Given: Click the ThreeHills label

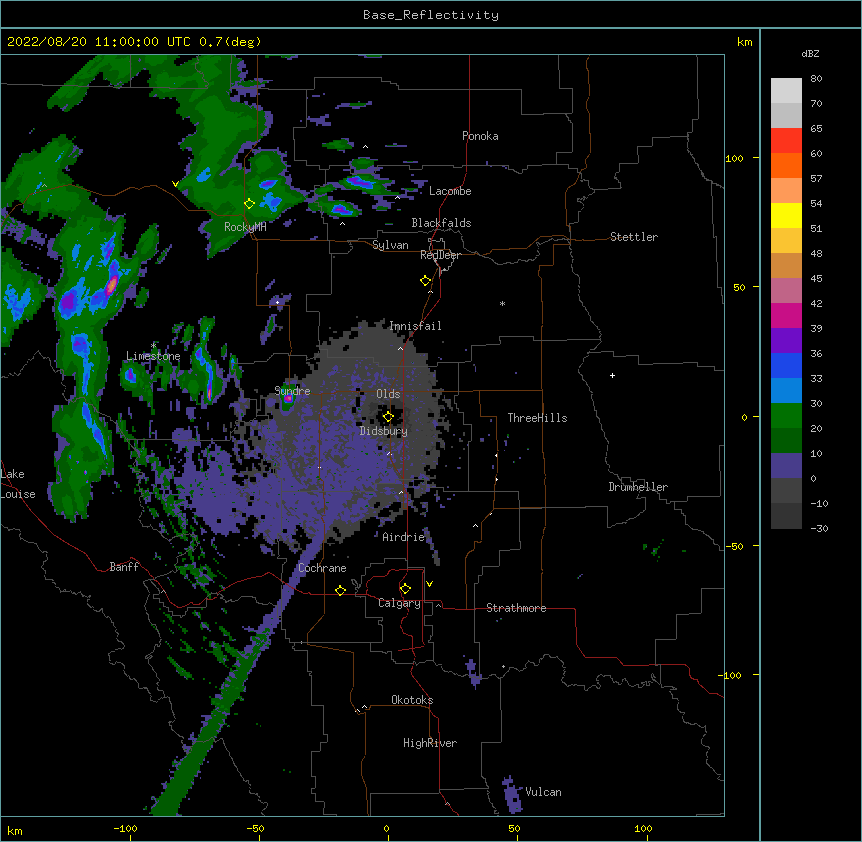Looking at the screenshot, I should (537, 418).
